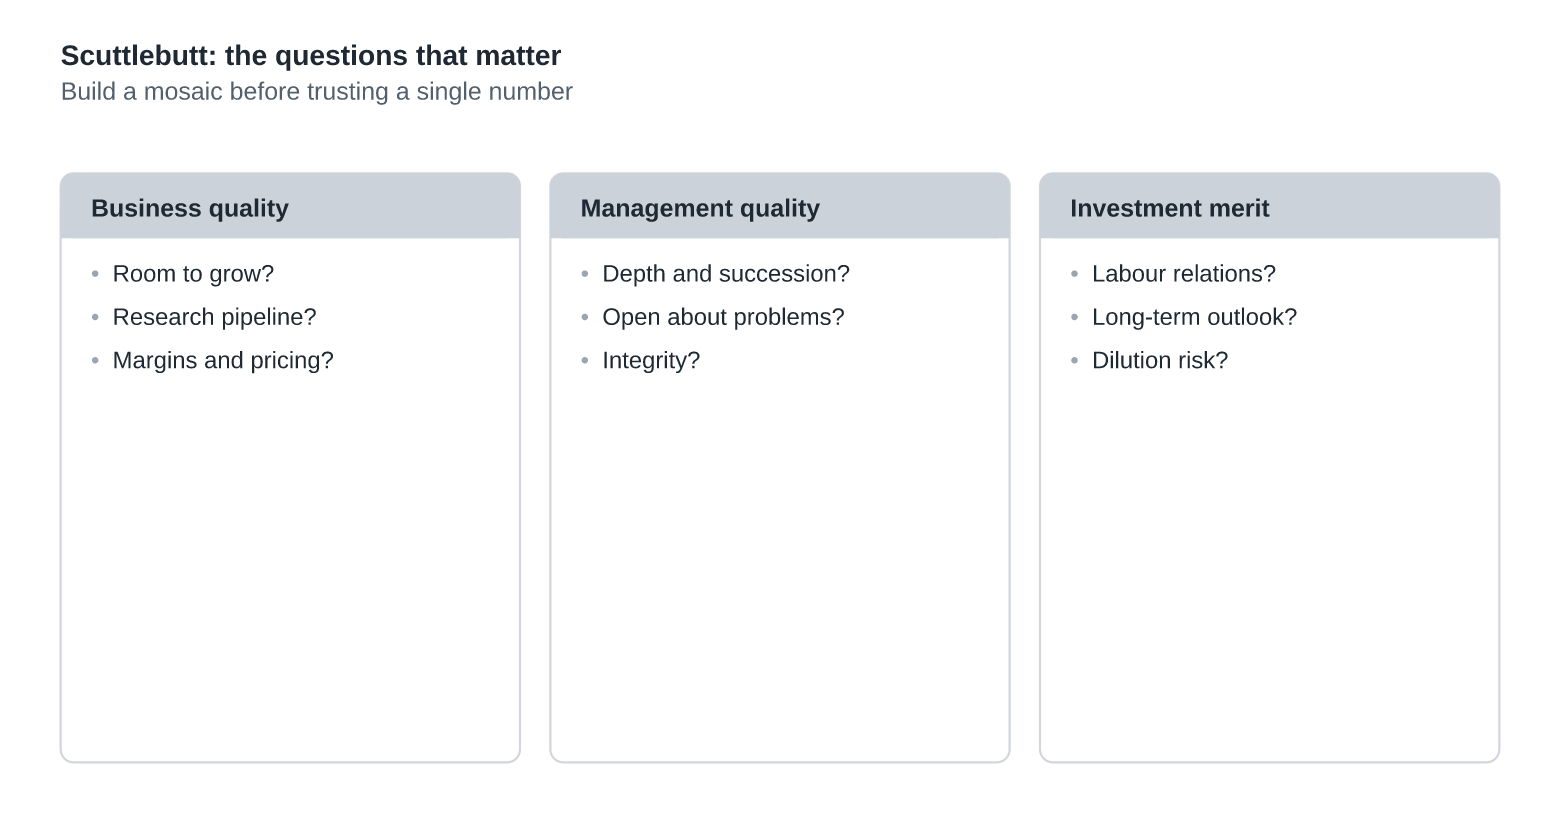Select the 'Room to grow?' bullet item

[193, 274]
